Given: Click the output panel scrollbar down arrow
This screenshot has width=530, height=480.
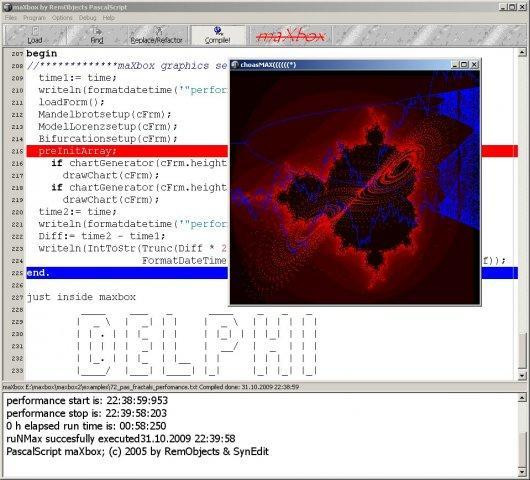Looking at the screenshot, I should click(522, 472).
